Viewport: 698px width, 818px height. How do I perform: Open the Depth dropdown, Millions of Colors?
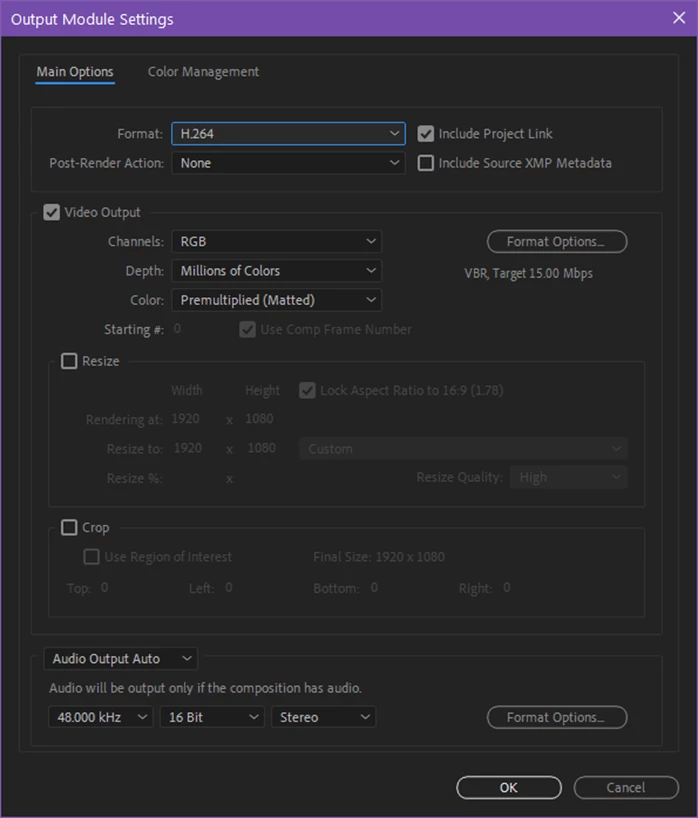pyautogui.click(x=276, y=271)
